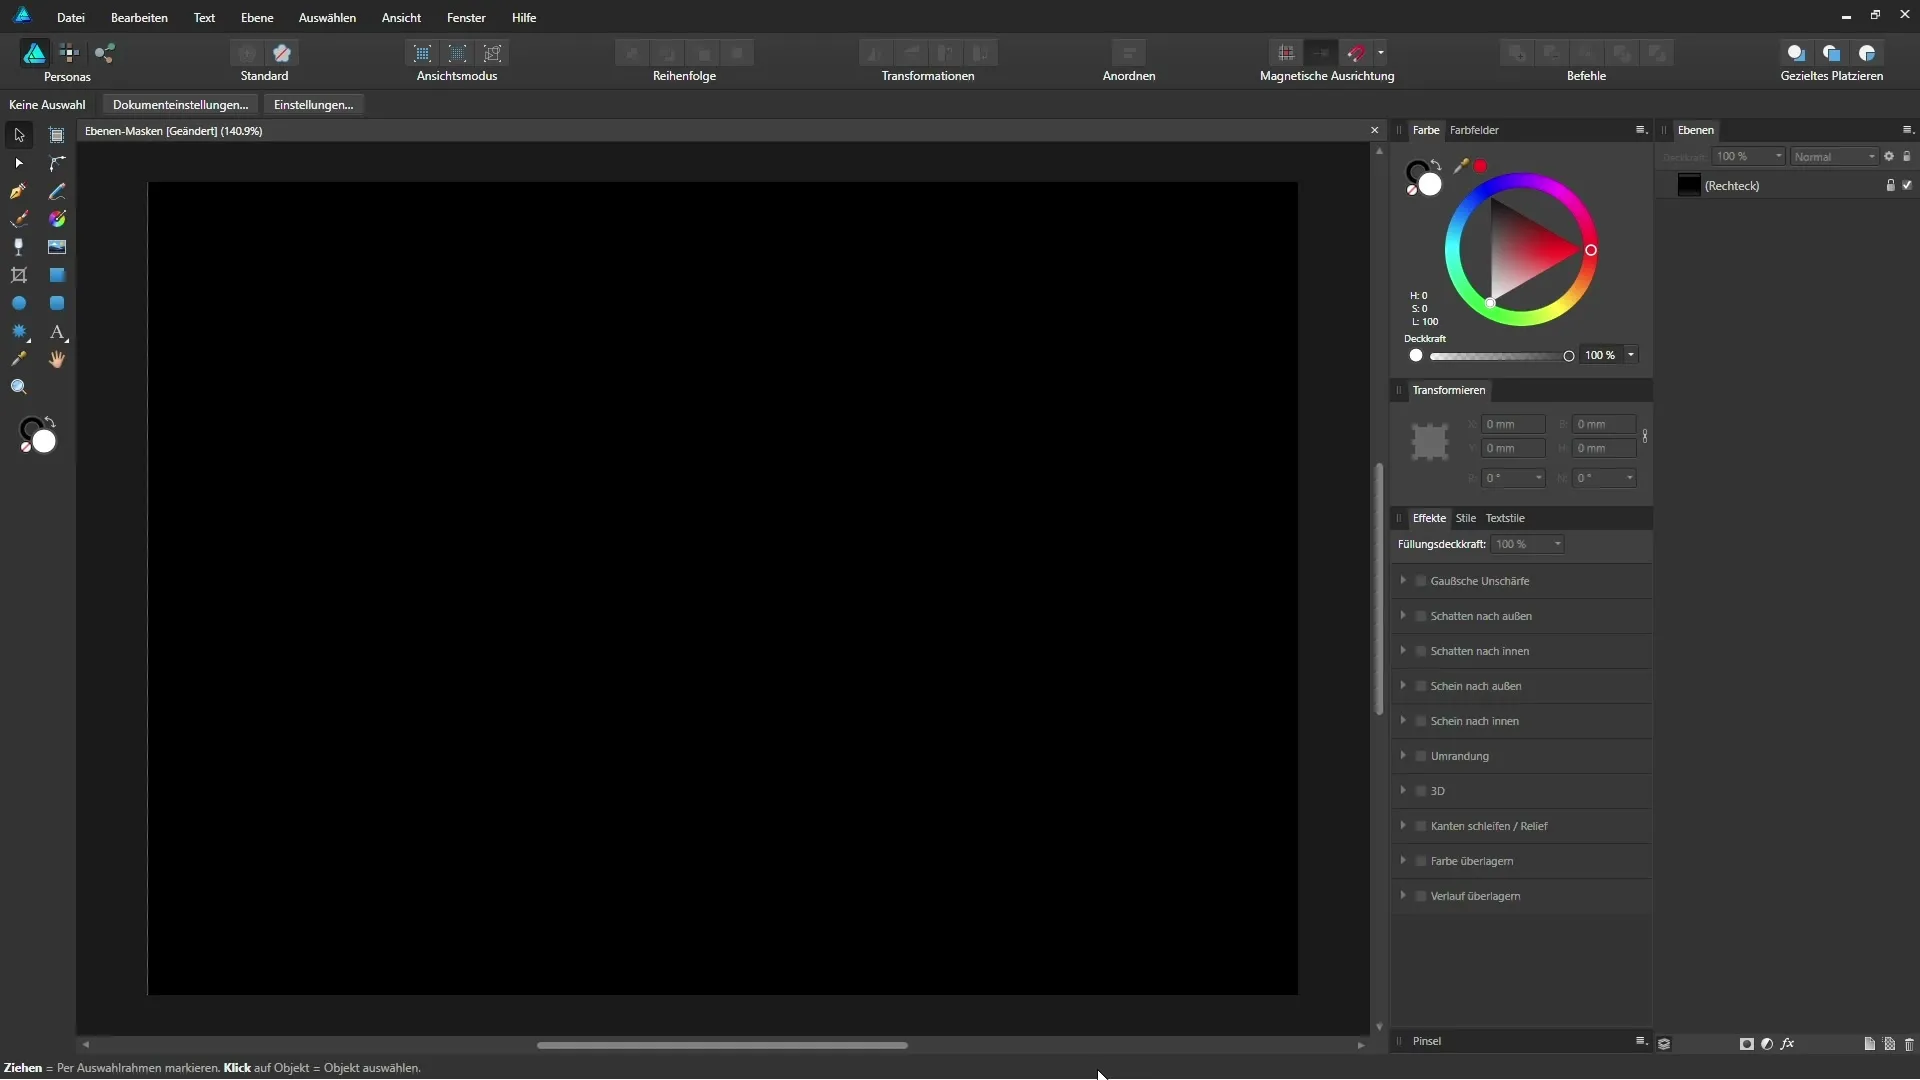Open the Ebene menu
Screen dimensions: 1920x1080
[257, 17]
